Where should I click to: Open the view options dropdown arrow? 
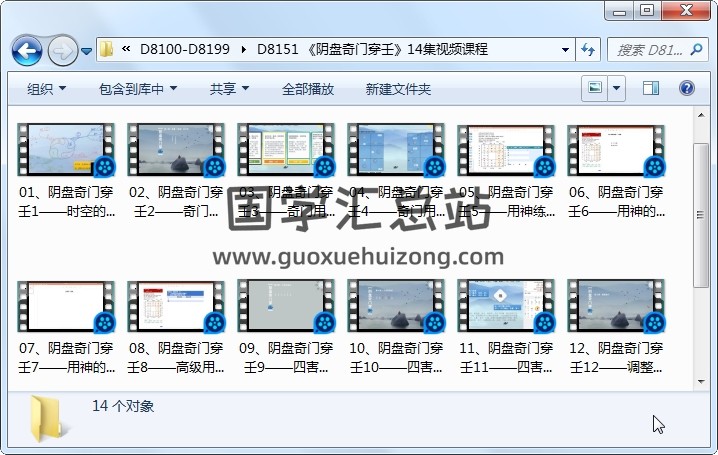[x=616, y=89]
